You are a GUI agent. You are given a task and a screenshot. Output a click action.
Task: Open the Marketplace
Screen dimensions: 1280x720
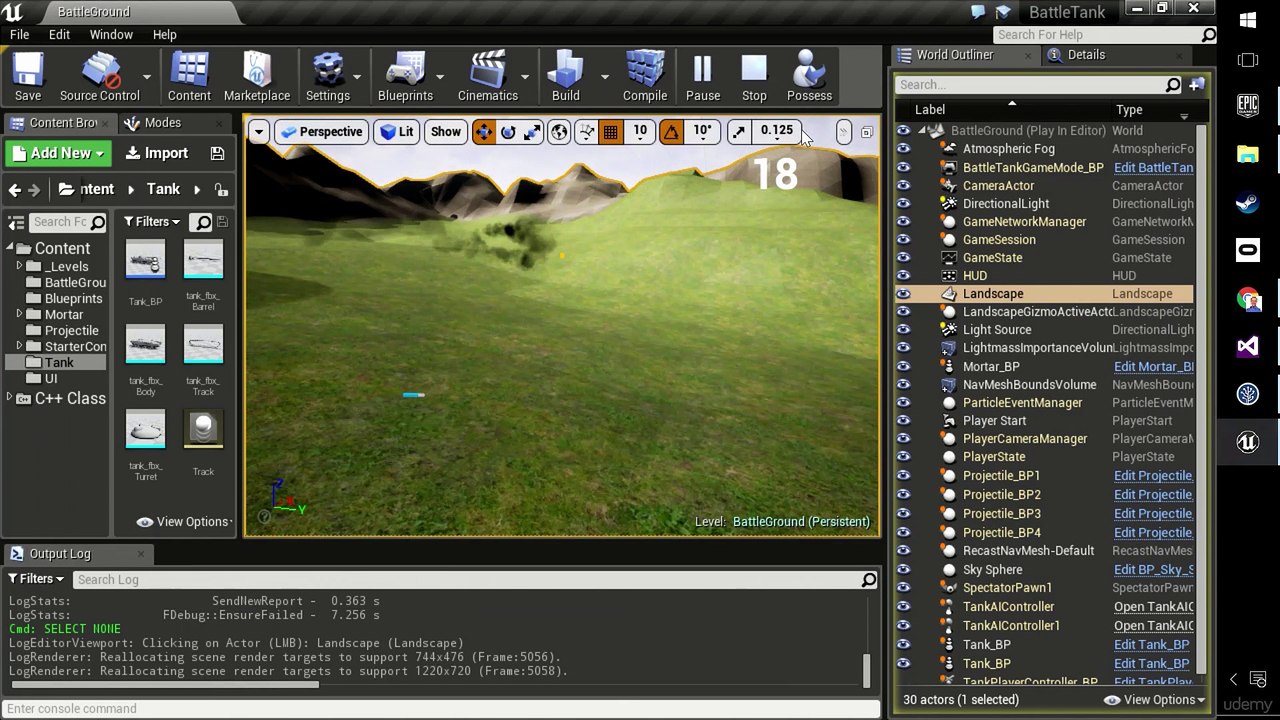click(257, 77)
